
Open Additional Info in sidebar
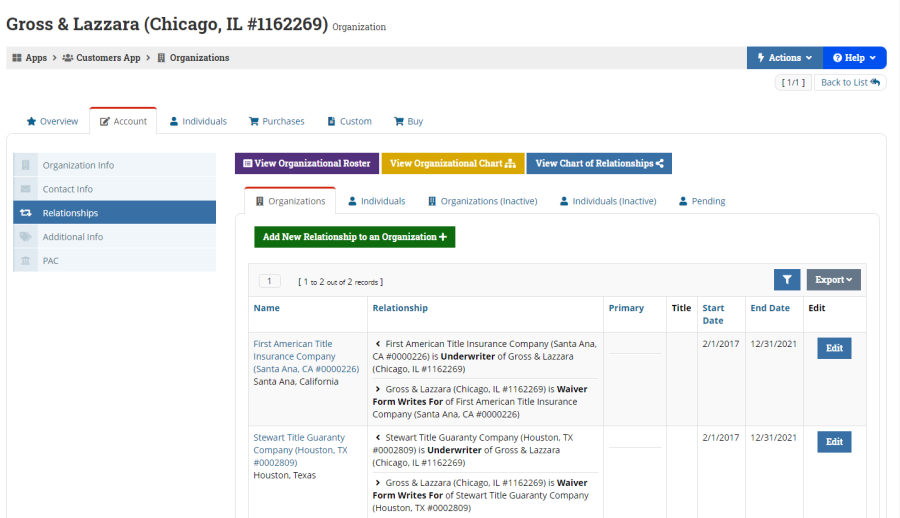[x=115, y=237]
